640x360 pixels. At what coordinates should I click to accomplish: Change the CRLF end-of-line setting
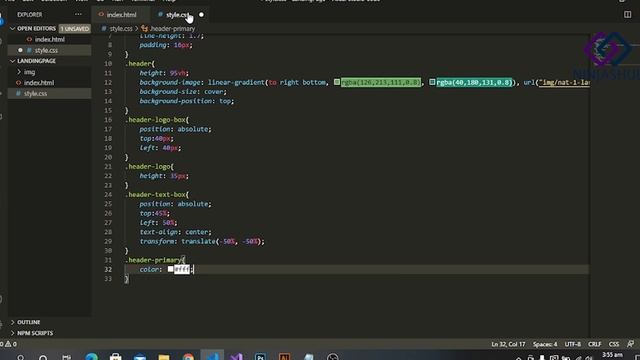pyautogui.click(x=594, y=344)
